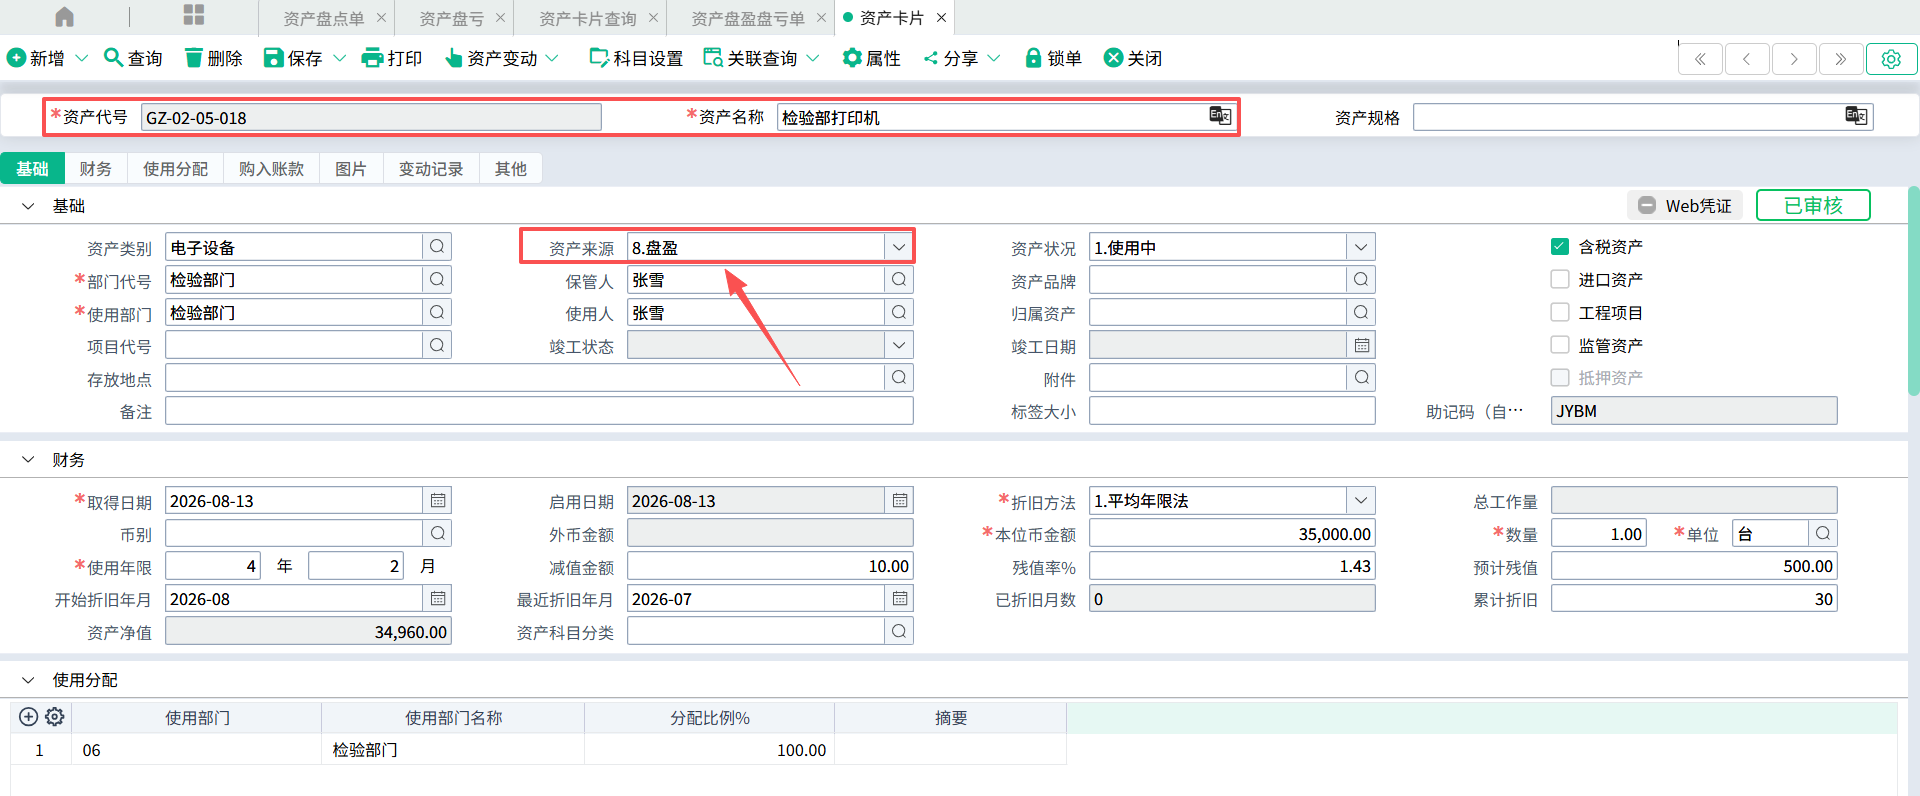Jump to last record double-right arrow
Image resolution: width=1920 pixels, height=796 pixels.
[x=1841, y=59]
